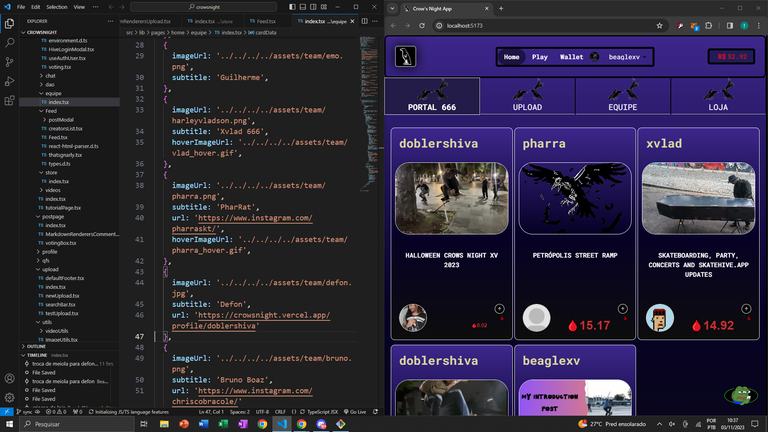Open the Windows Start menu

pos(9,424)
